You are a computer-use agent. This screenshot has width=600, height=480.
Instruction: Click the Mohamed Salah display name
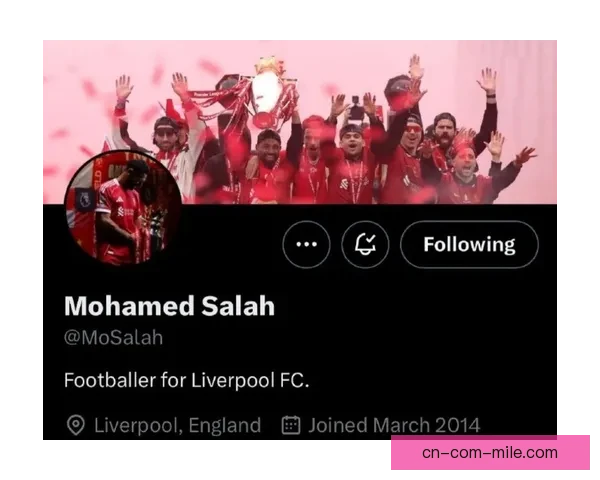click(169, 306)
